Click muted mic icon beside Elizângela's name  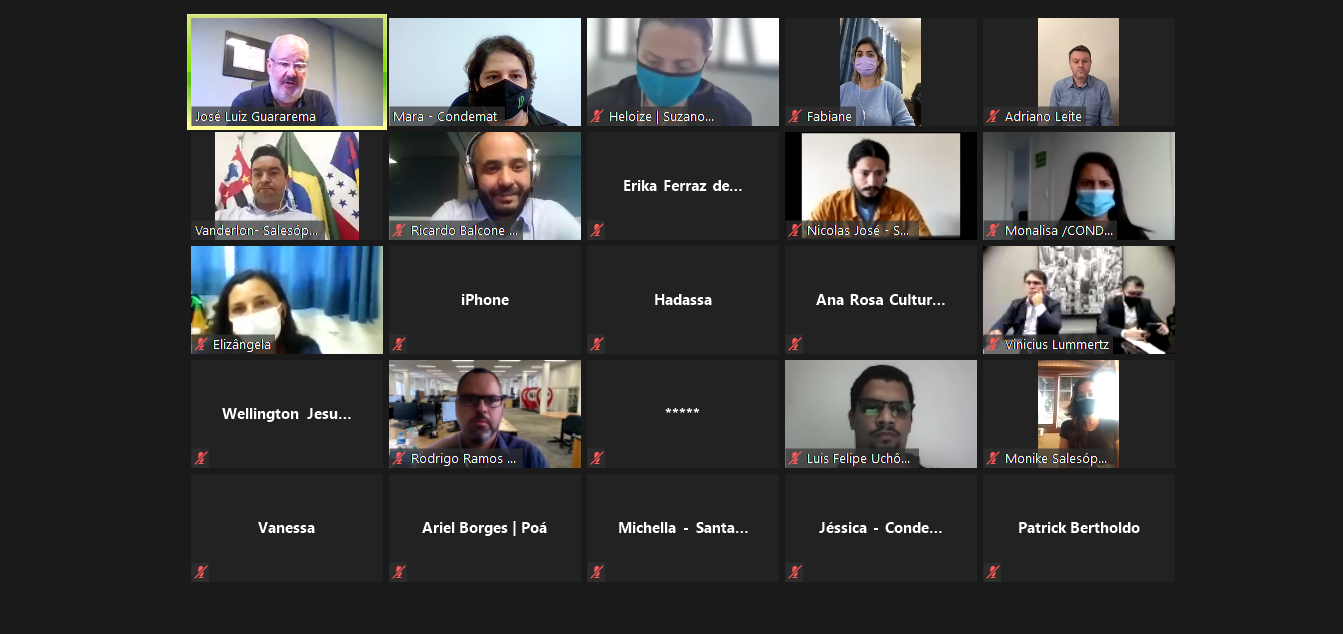(201, 344)
